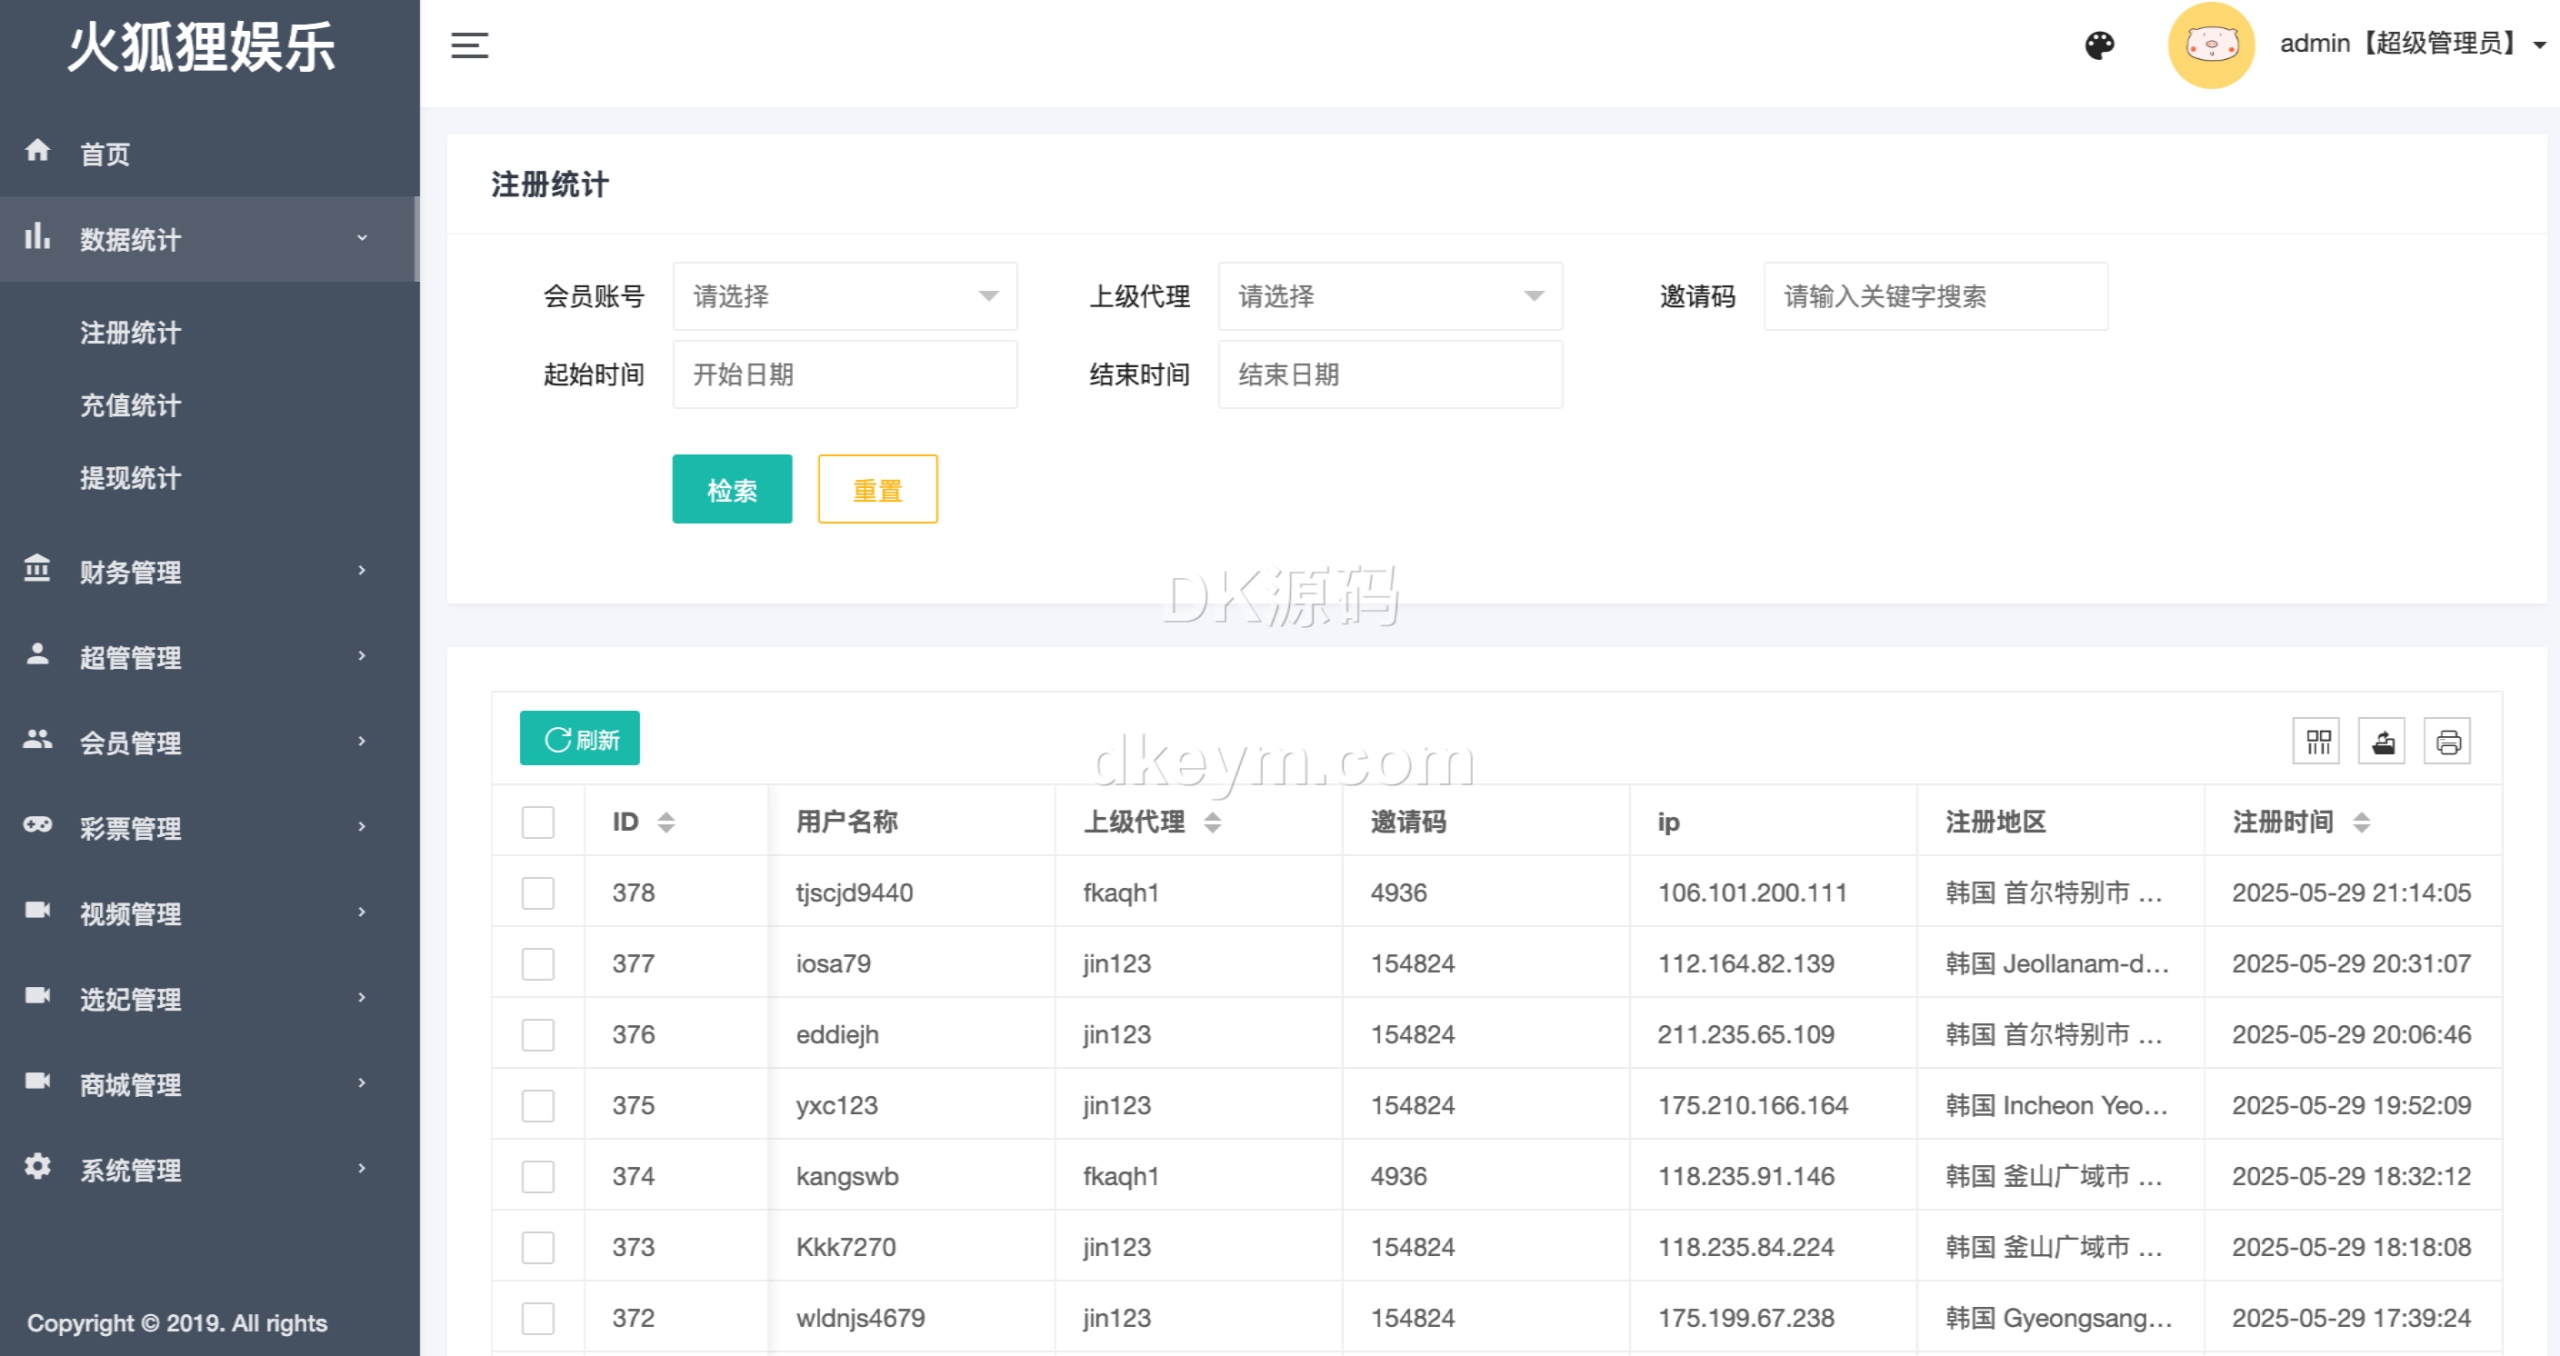This screenshot has width=2560, height=1356.
Task: Click the print table icon
Action: tap(2447, 741)
